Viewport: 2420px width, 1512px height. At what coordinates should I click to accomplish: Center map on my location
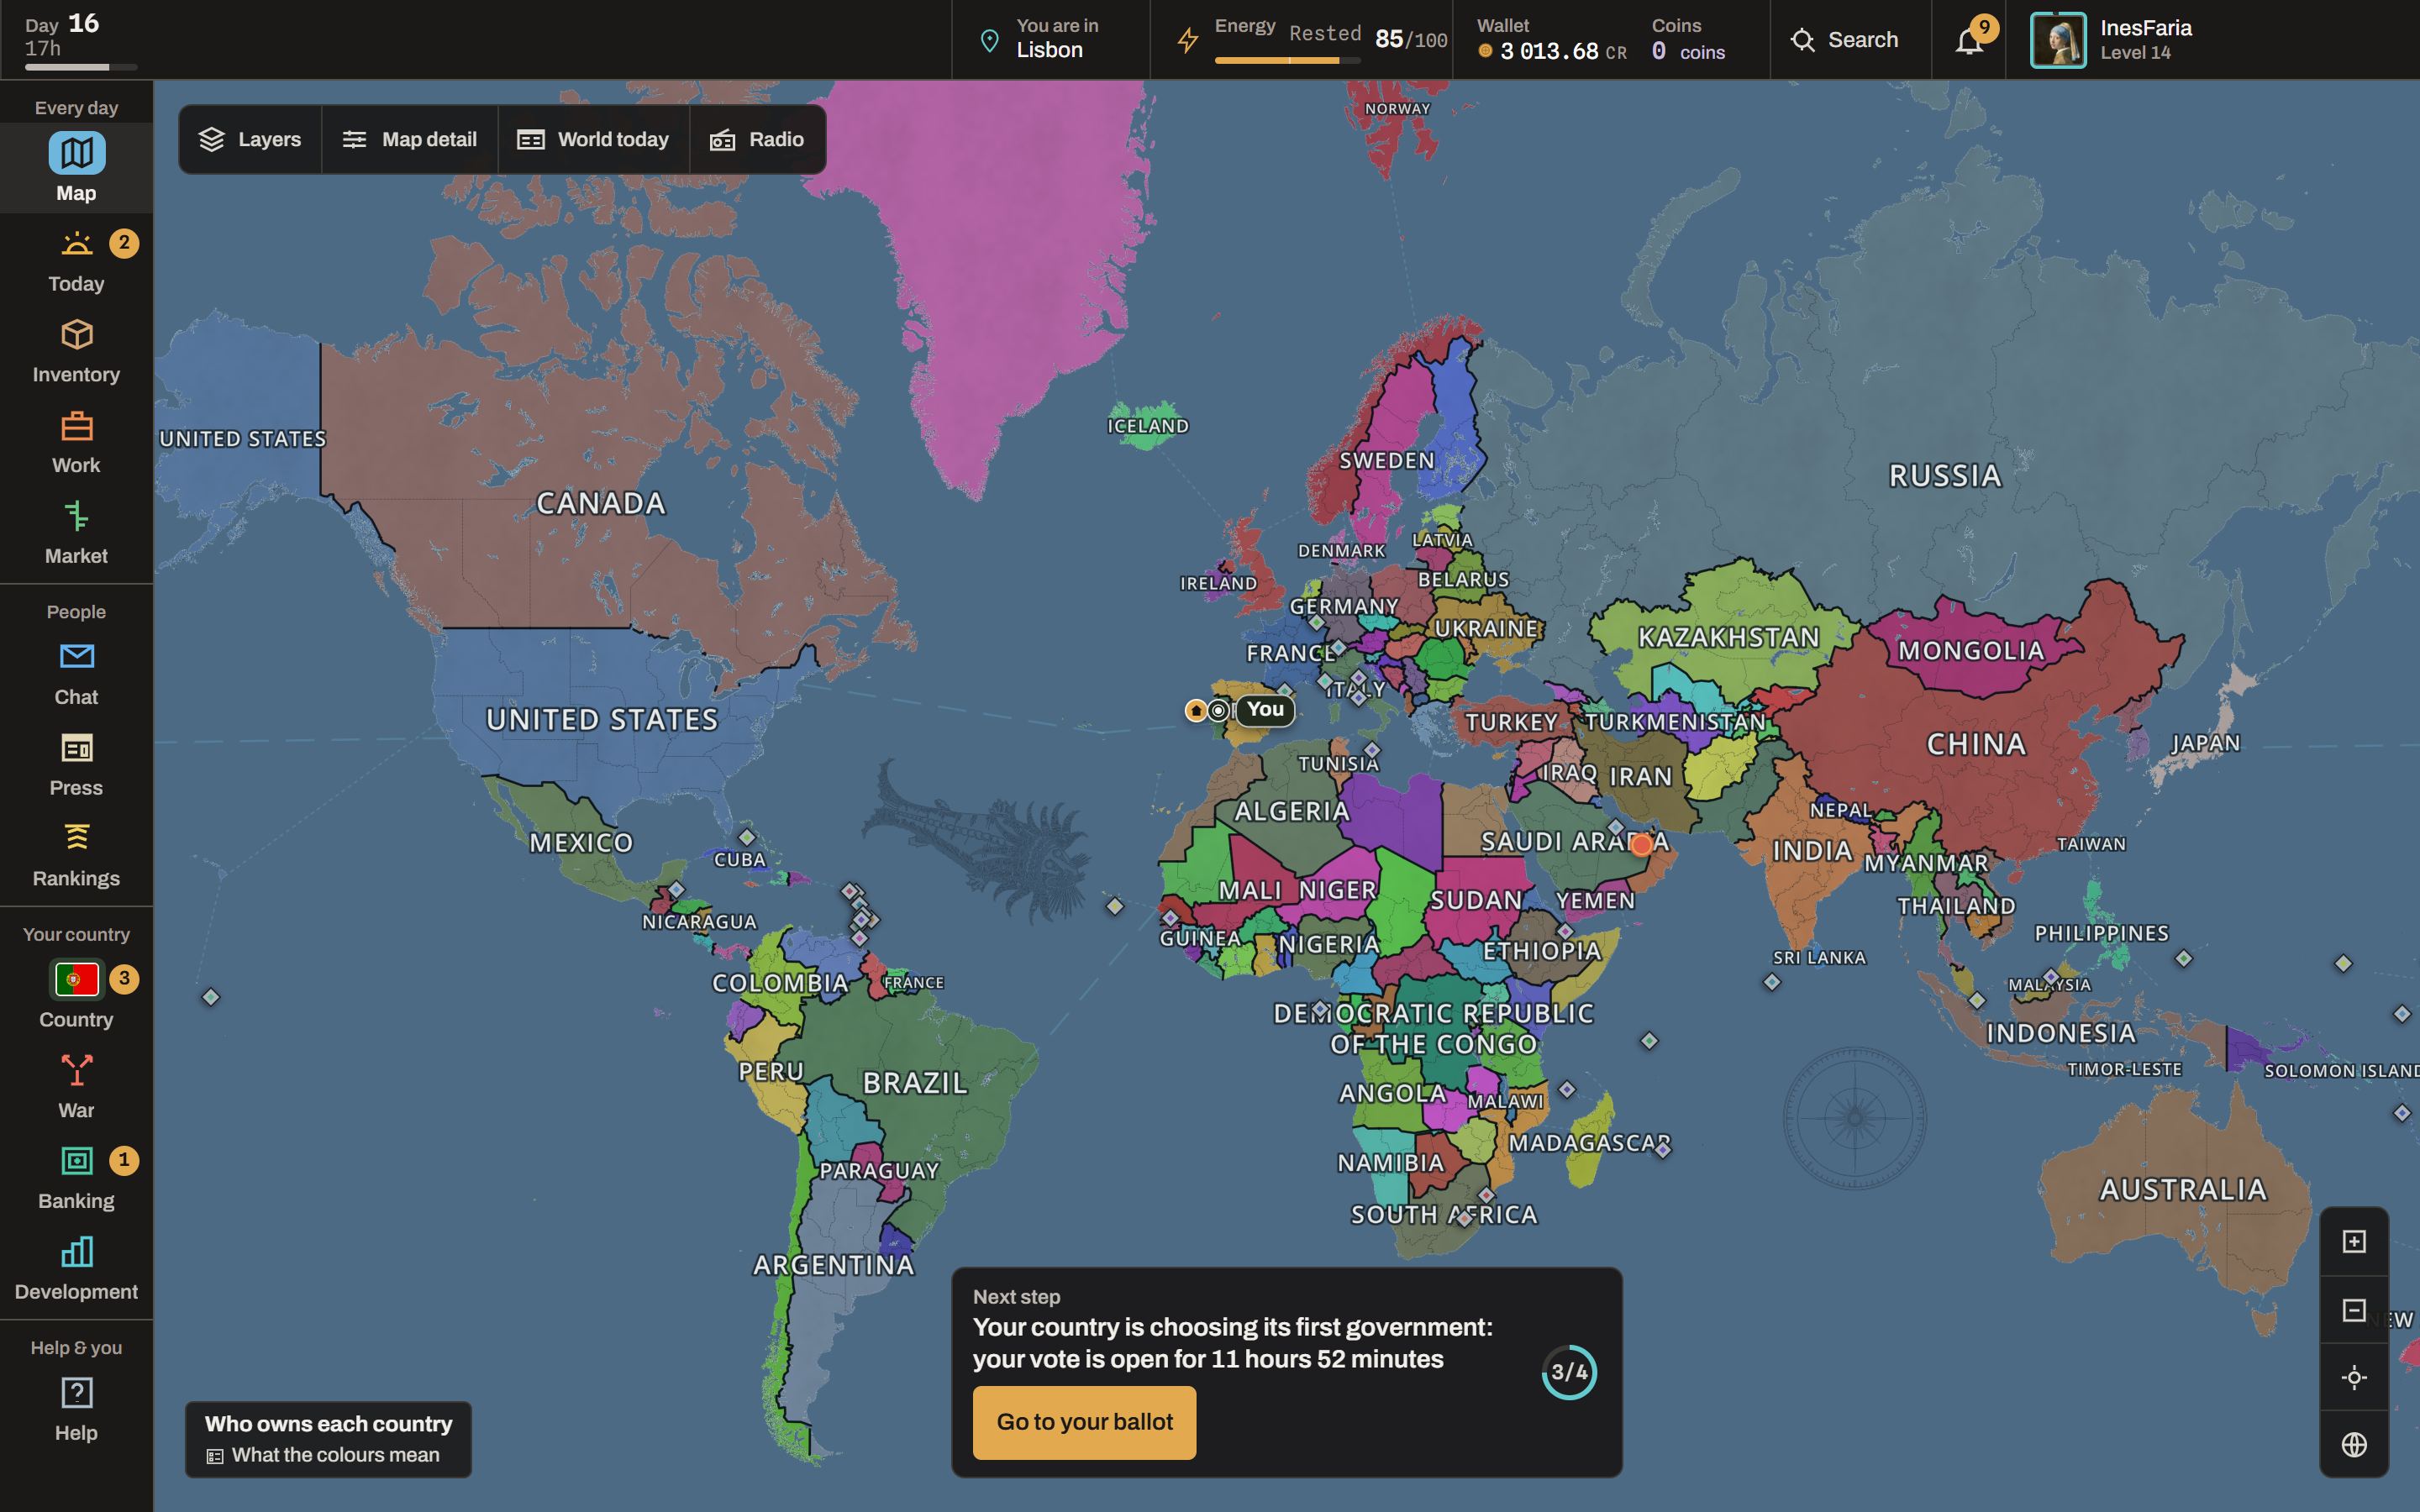[2354, 1377]
